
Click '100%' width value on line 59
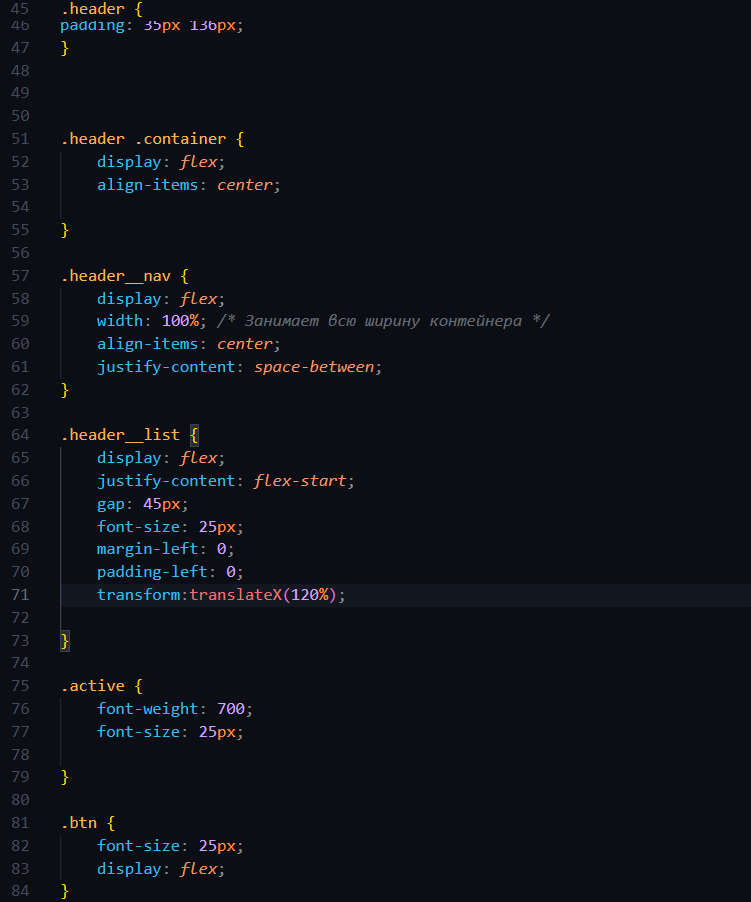180,321
